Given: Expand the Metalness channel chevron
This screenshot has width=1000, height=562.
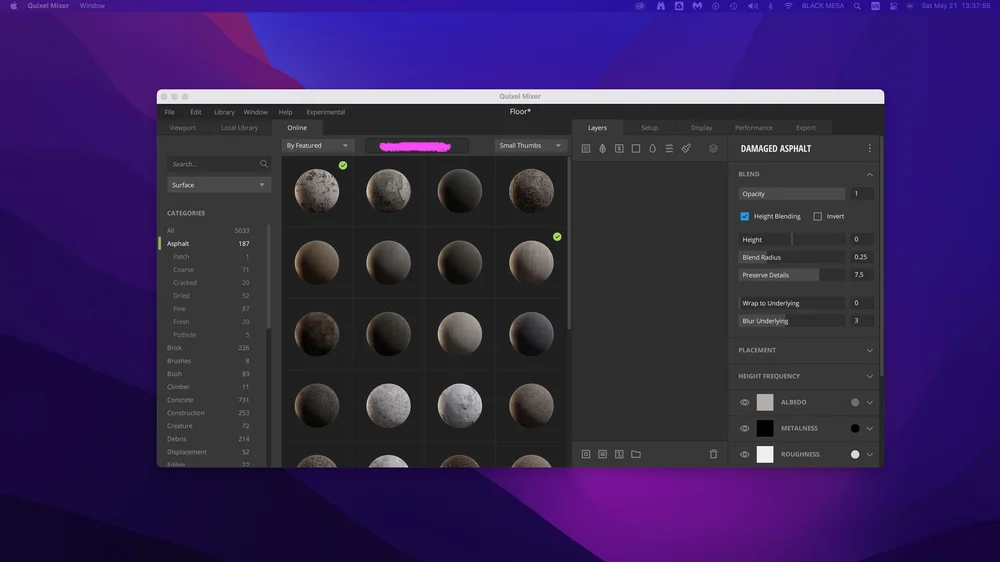Looking at the screenshot, I should point(869,429).
